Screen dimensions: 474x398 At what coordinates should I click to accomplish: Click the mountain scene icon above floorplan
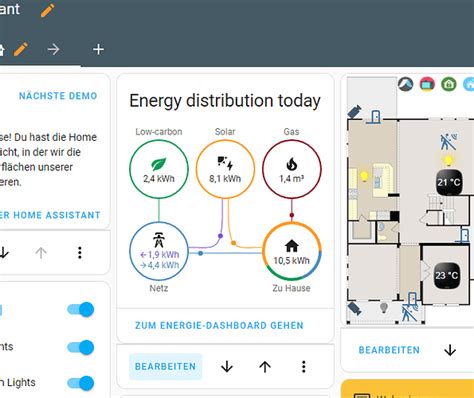click(x=406, y=84)
